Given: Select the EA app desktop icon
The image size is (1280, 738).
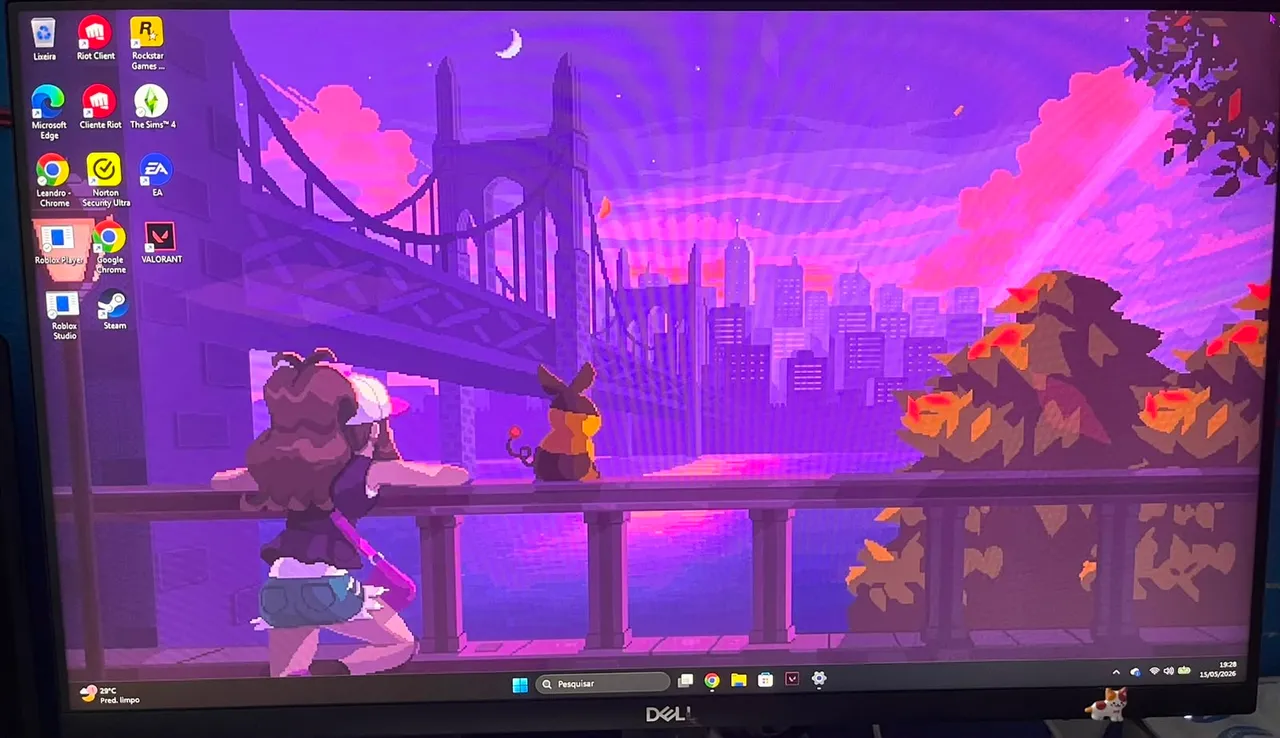Looking at the screenshot, I should [x=157, y=175].
